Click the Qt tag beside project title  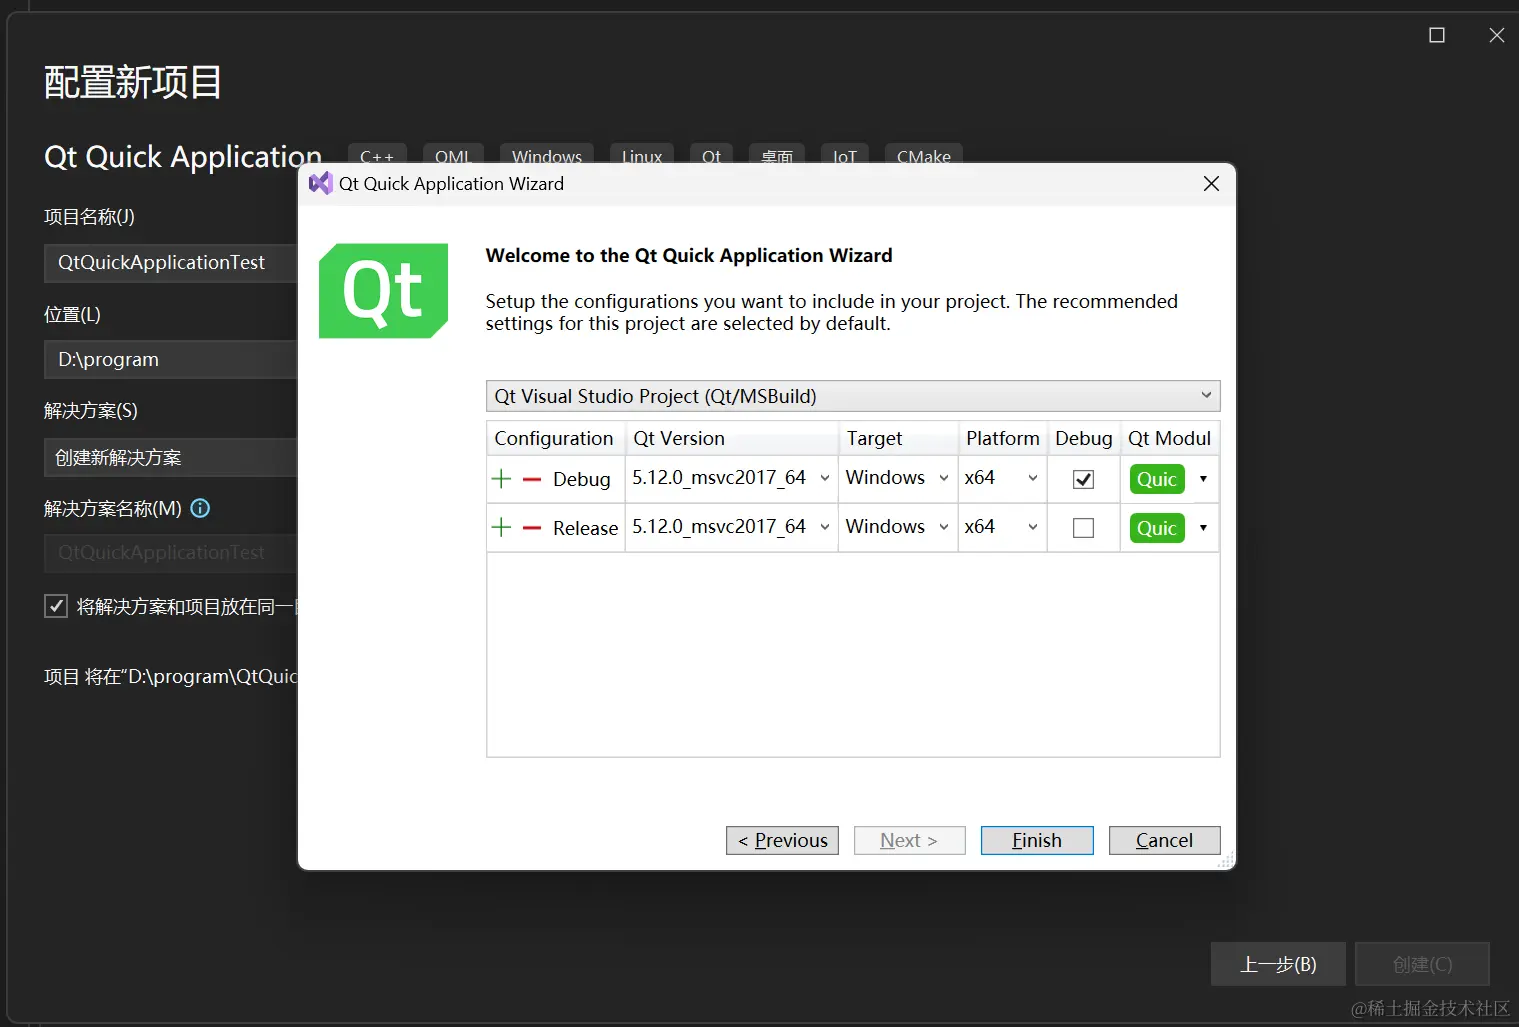click(711, 156)
